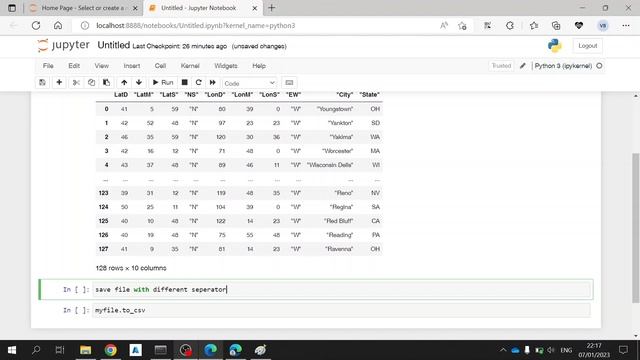The image size is (640, 360).
Task: Rename the notebook title Untitled
Action: [113, 45]
